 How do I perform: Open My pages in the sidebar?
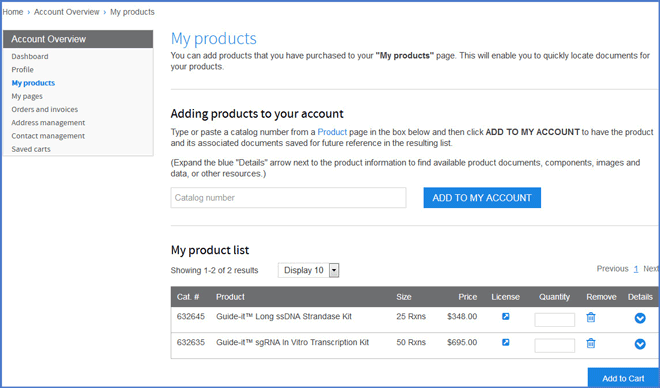click(x=27, y=96)
